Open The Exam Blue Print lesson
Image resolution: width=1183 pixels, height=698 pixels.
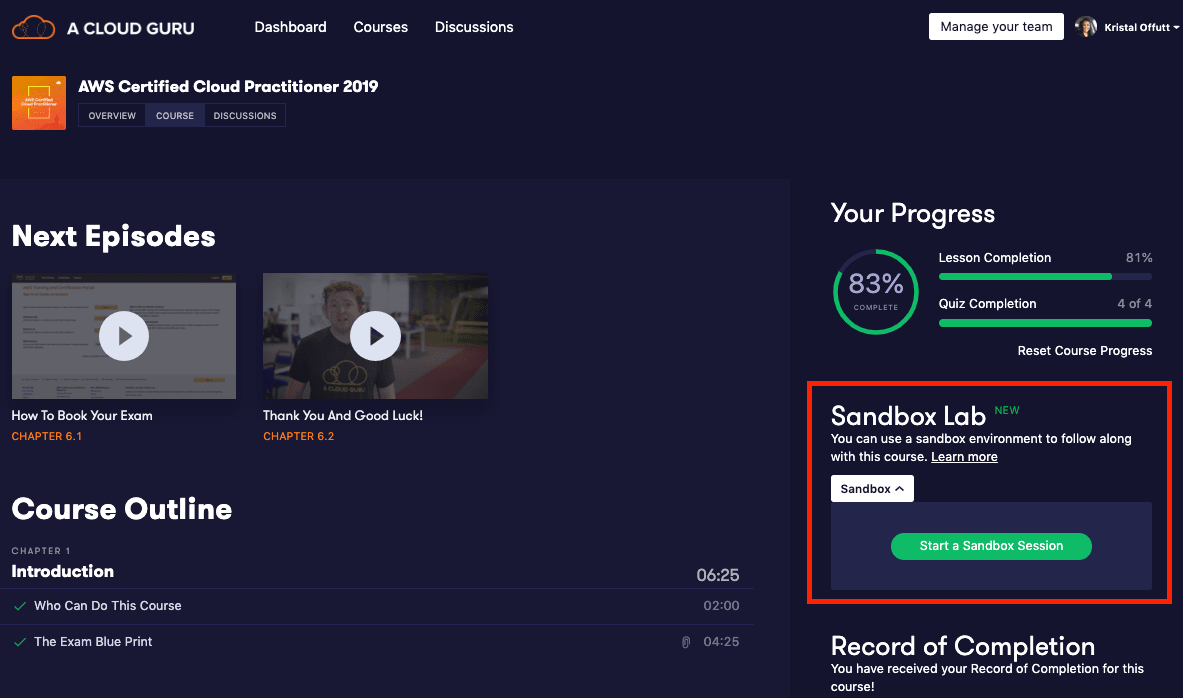coord(93,642)
